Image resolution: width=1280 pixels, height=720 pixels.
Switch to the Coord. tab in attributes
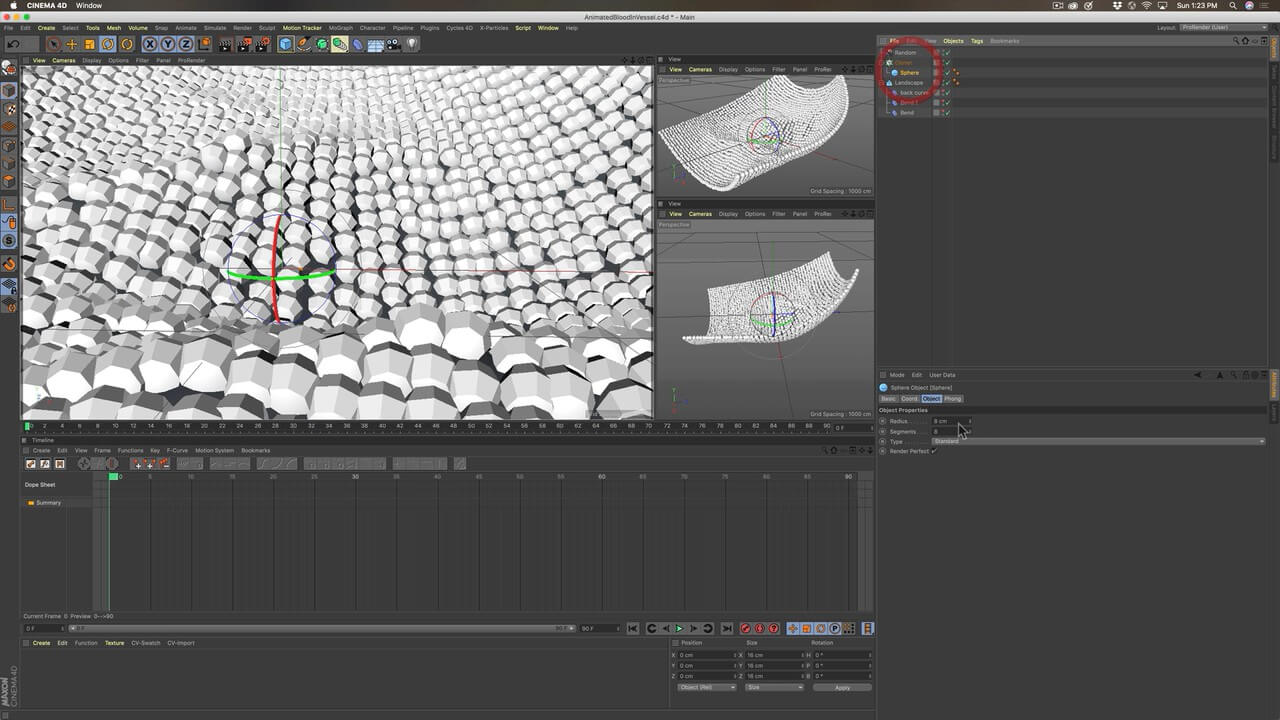pos(909,399)
